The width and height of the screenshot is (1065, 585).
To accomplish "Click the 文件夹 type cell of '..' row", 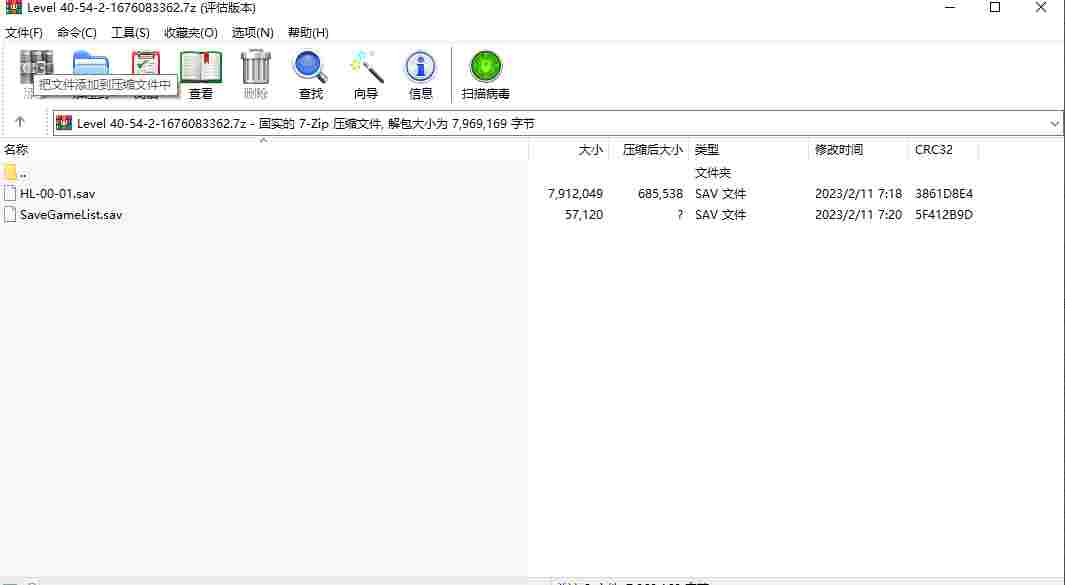I will (712, 173).
